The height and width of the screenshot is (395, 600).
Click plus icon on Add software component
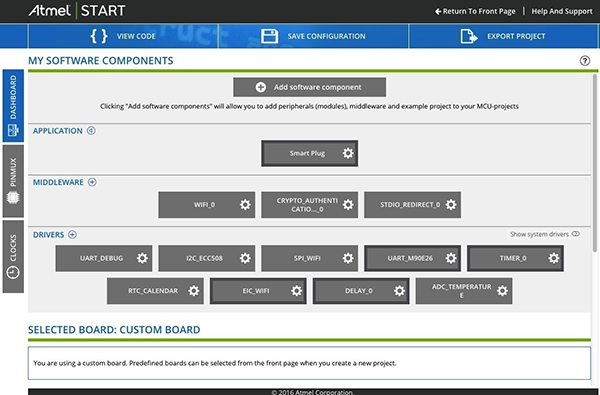click(261, 87)
